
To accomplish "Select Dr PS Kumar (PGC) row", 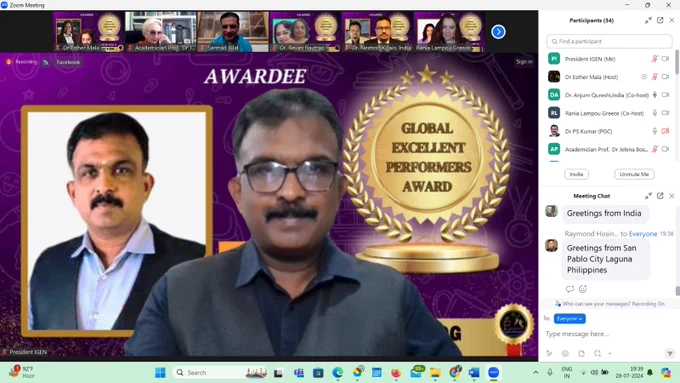I will (609, 131).
